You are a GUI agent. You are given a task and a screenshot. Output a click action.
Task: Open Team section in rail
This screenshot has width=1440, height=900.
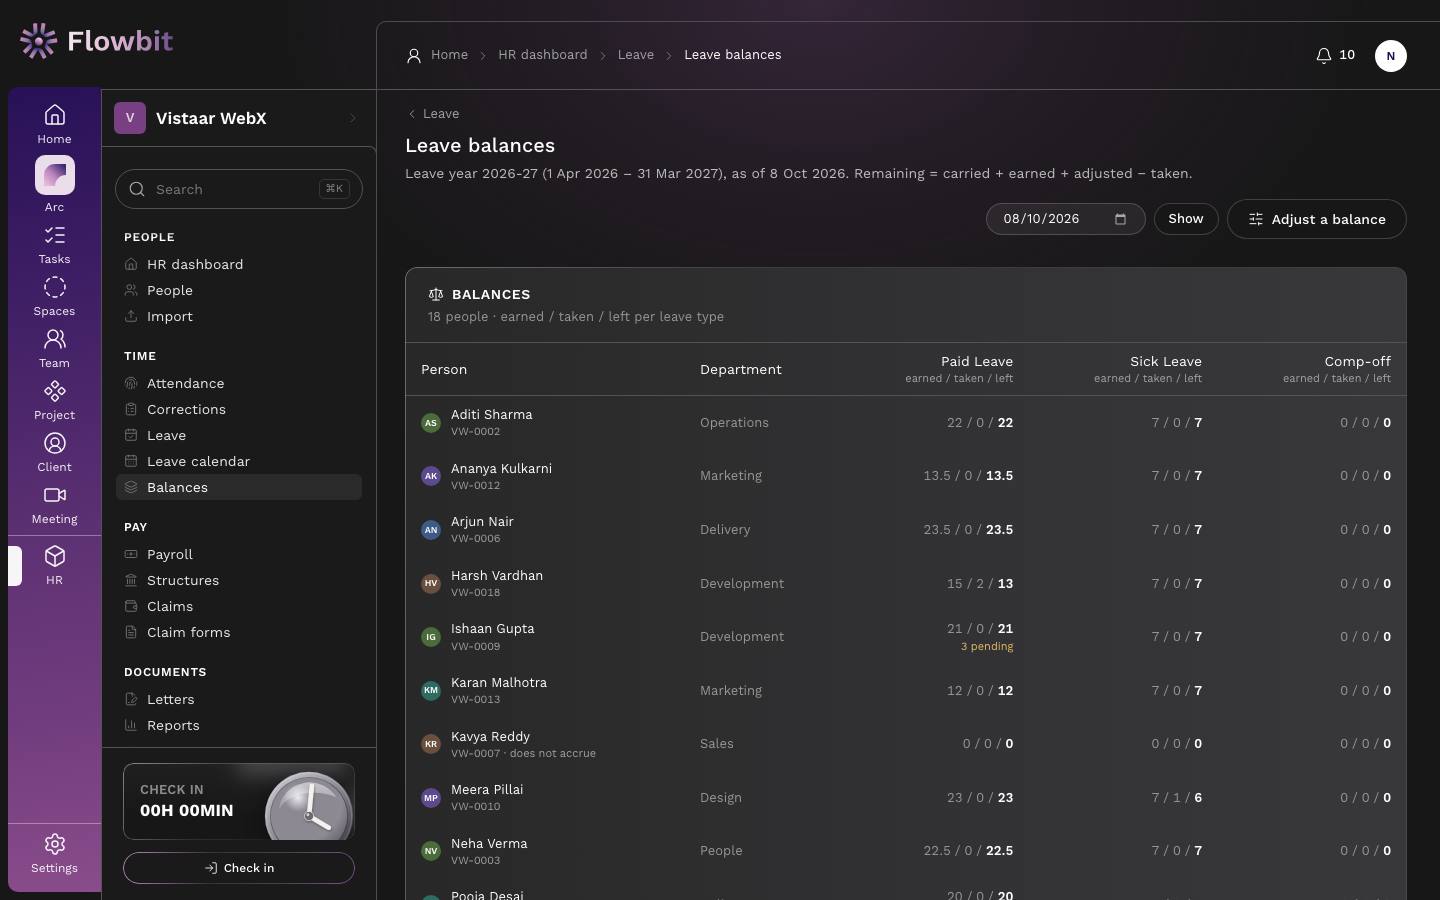coord(55,349)
